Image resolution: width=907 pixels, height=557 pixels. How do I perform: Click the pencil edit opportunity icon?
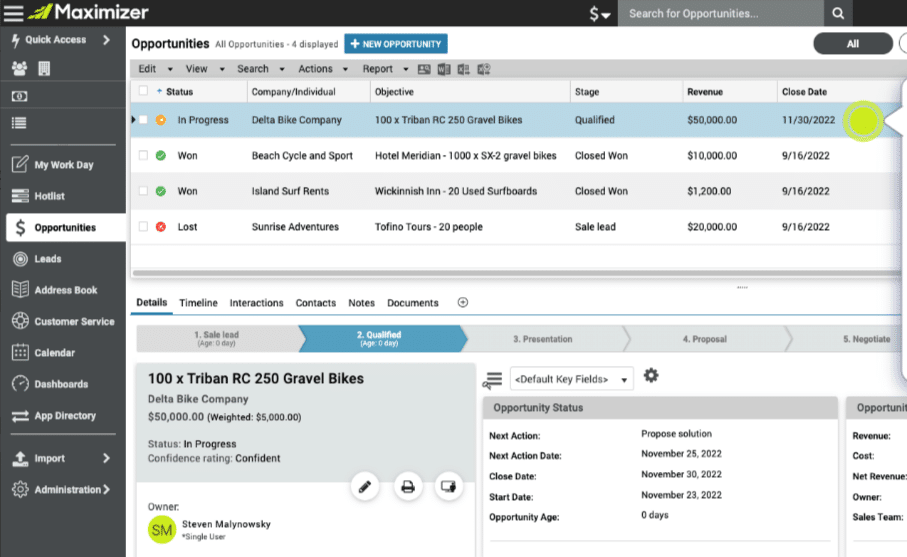tap(365, 486)
